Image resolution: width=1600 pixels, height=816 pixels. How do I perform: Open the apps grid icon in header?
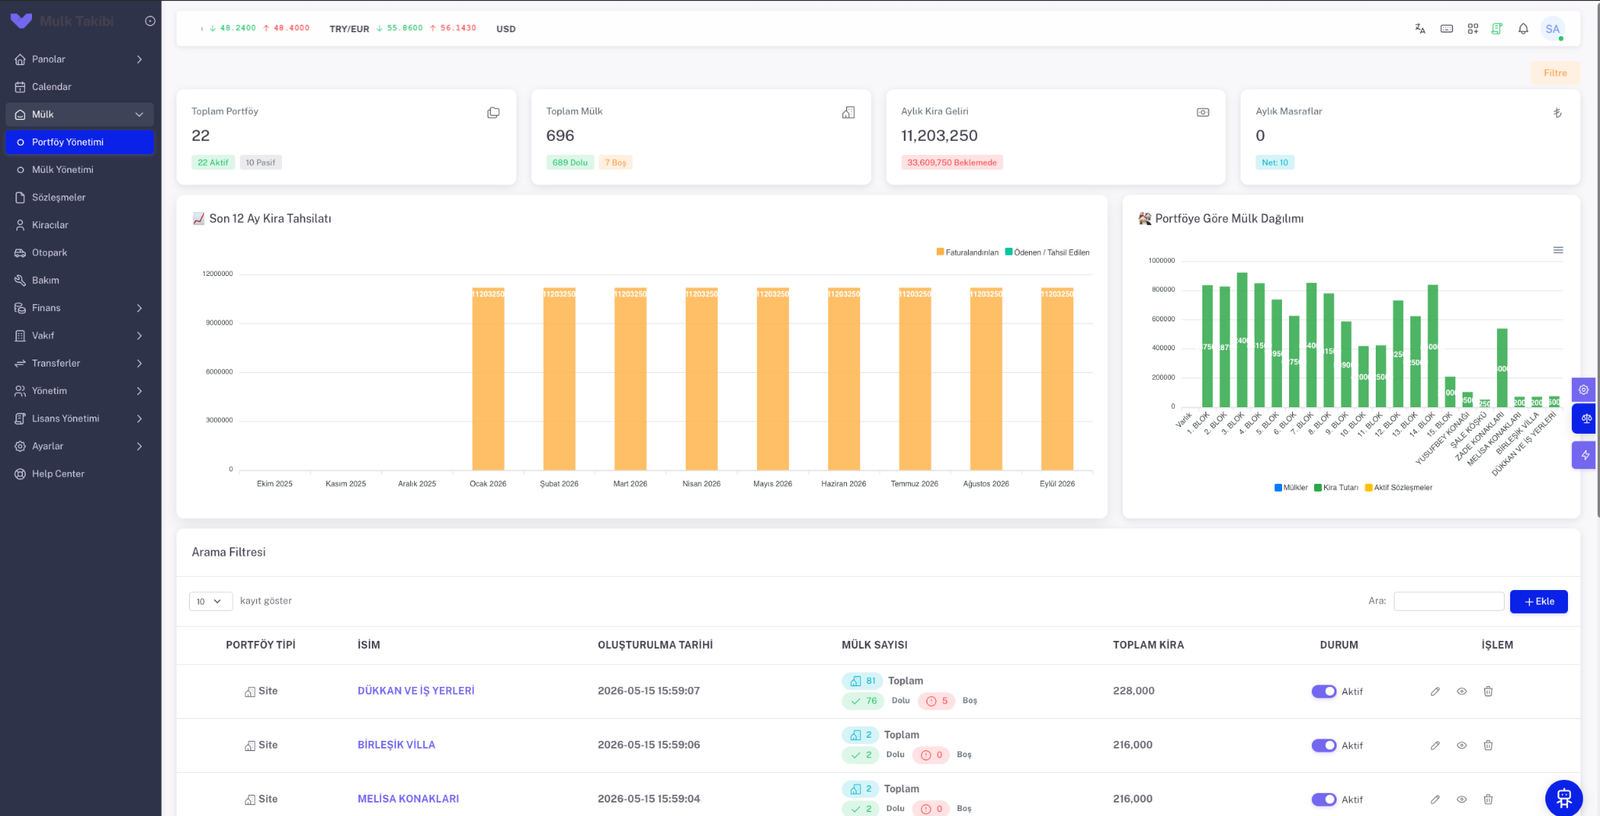[x=1473, y=29]
